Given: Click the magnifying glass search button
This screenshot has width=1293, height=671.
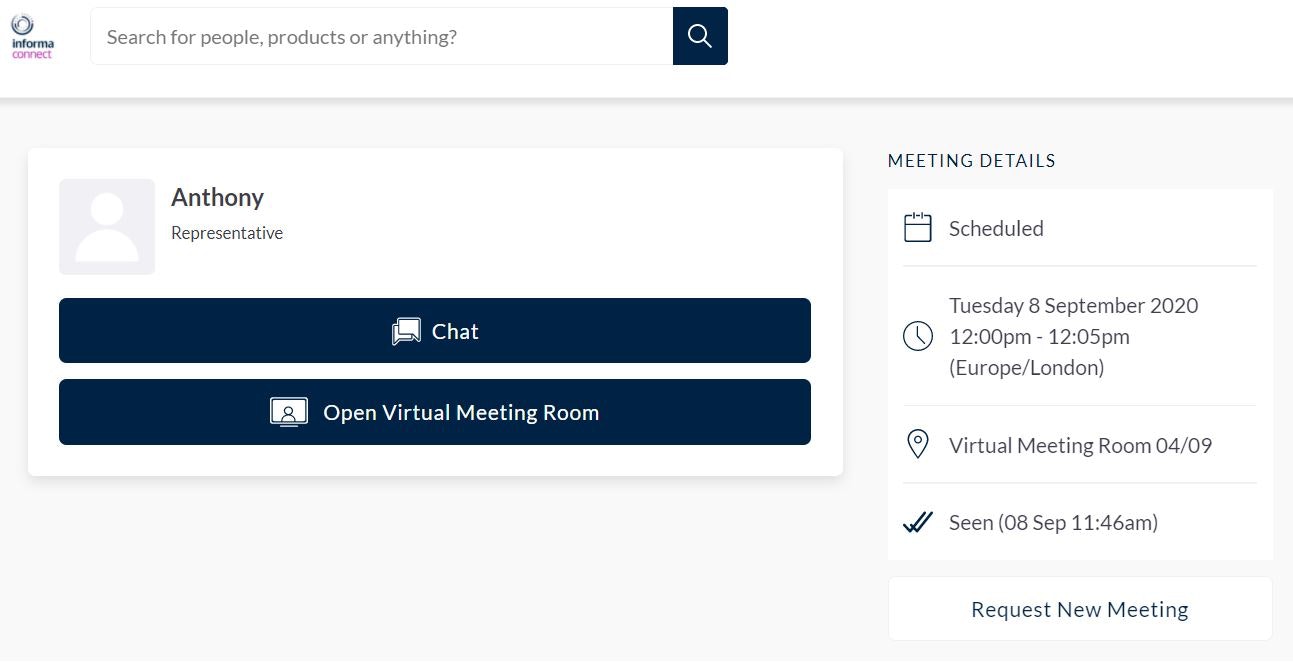Looking at the screenshot, I should [x=700, y=36].
